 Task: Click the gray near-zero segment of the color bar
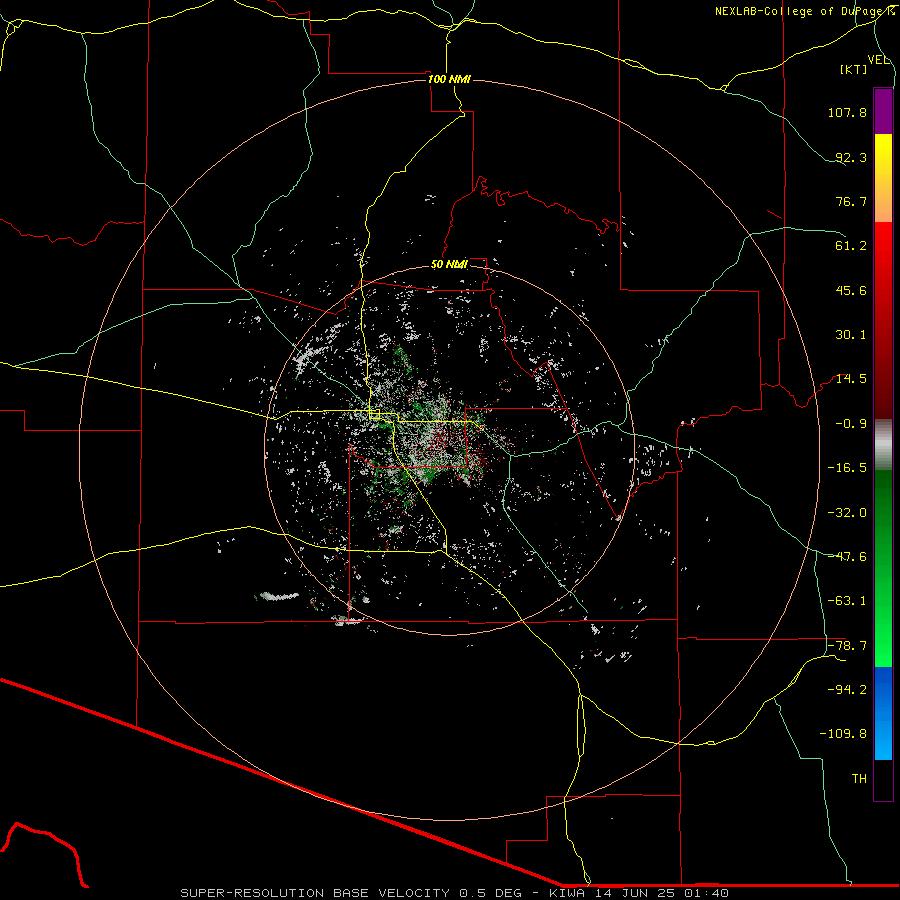[883, 445]
